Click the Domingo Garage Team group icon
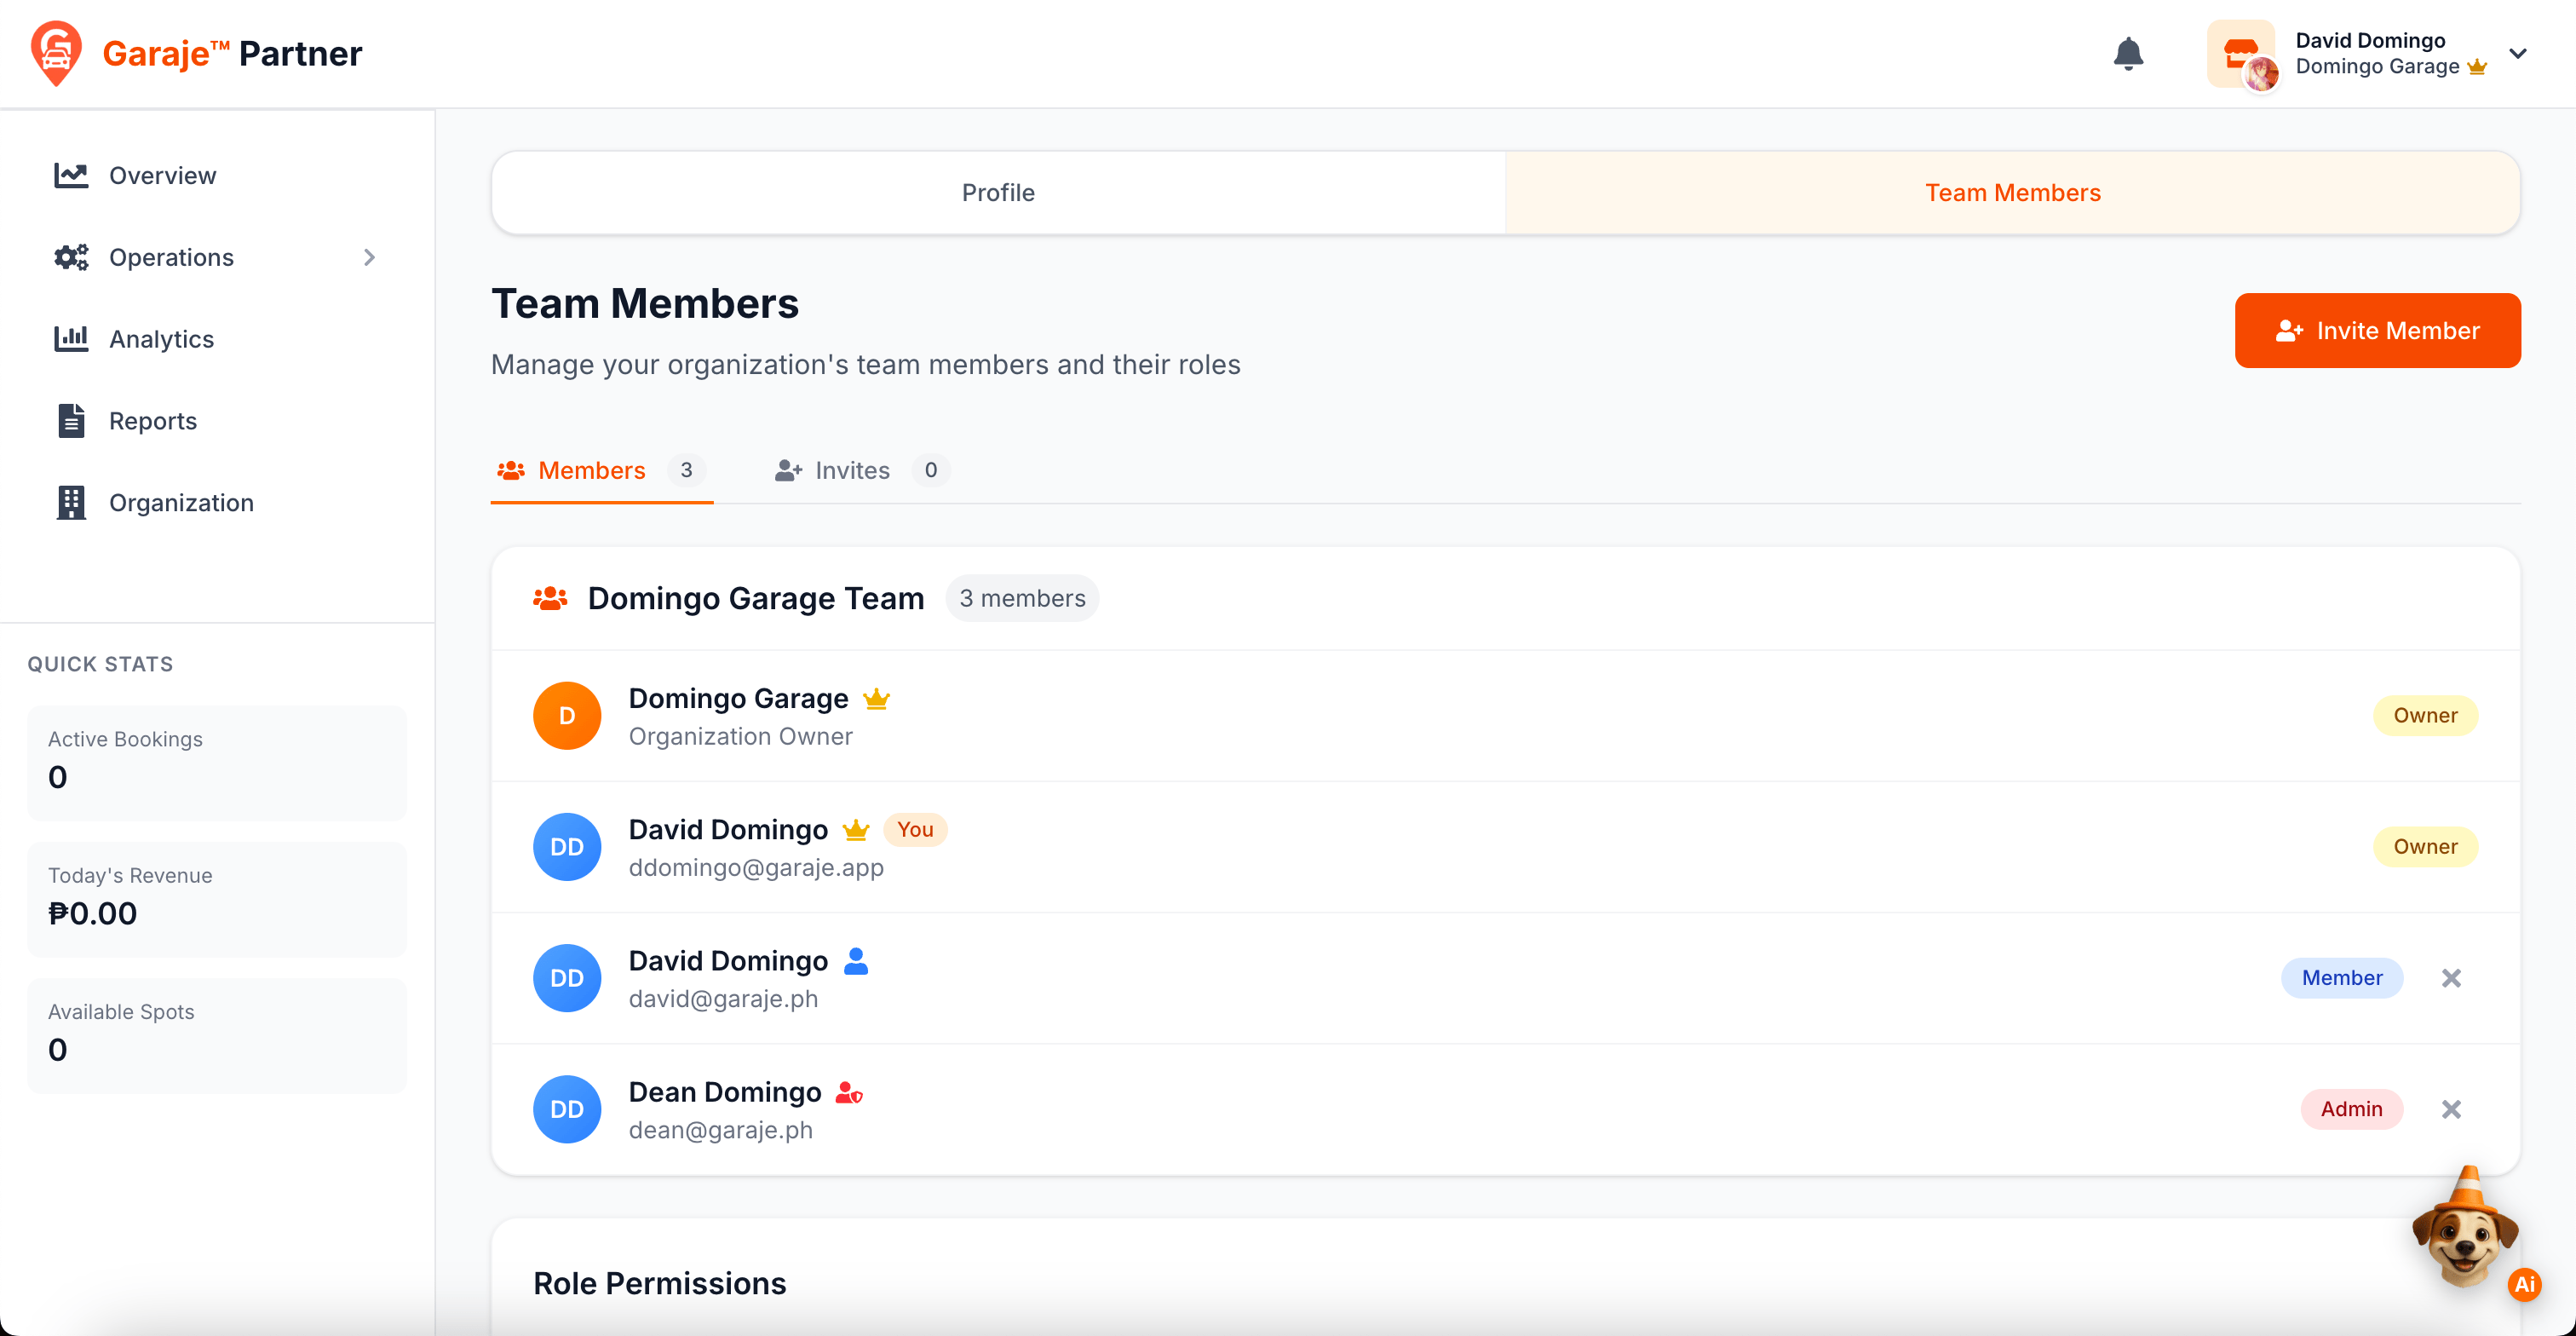This screenshot has width=2576, height=1336. click(x=550, y=598)
